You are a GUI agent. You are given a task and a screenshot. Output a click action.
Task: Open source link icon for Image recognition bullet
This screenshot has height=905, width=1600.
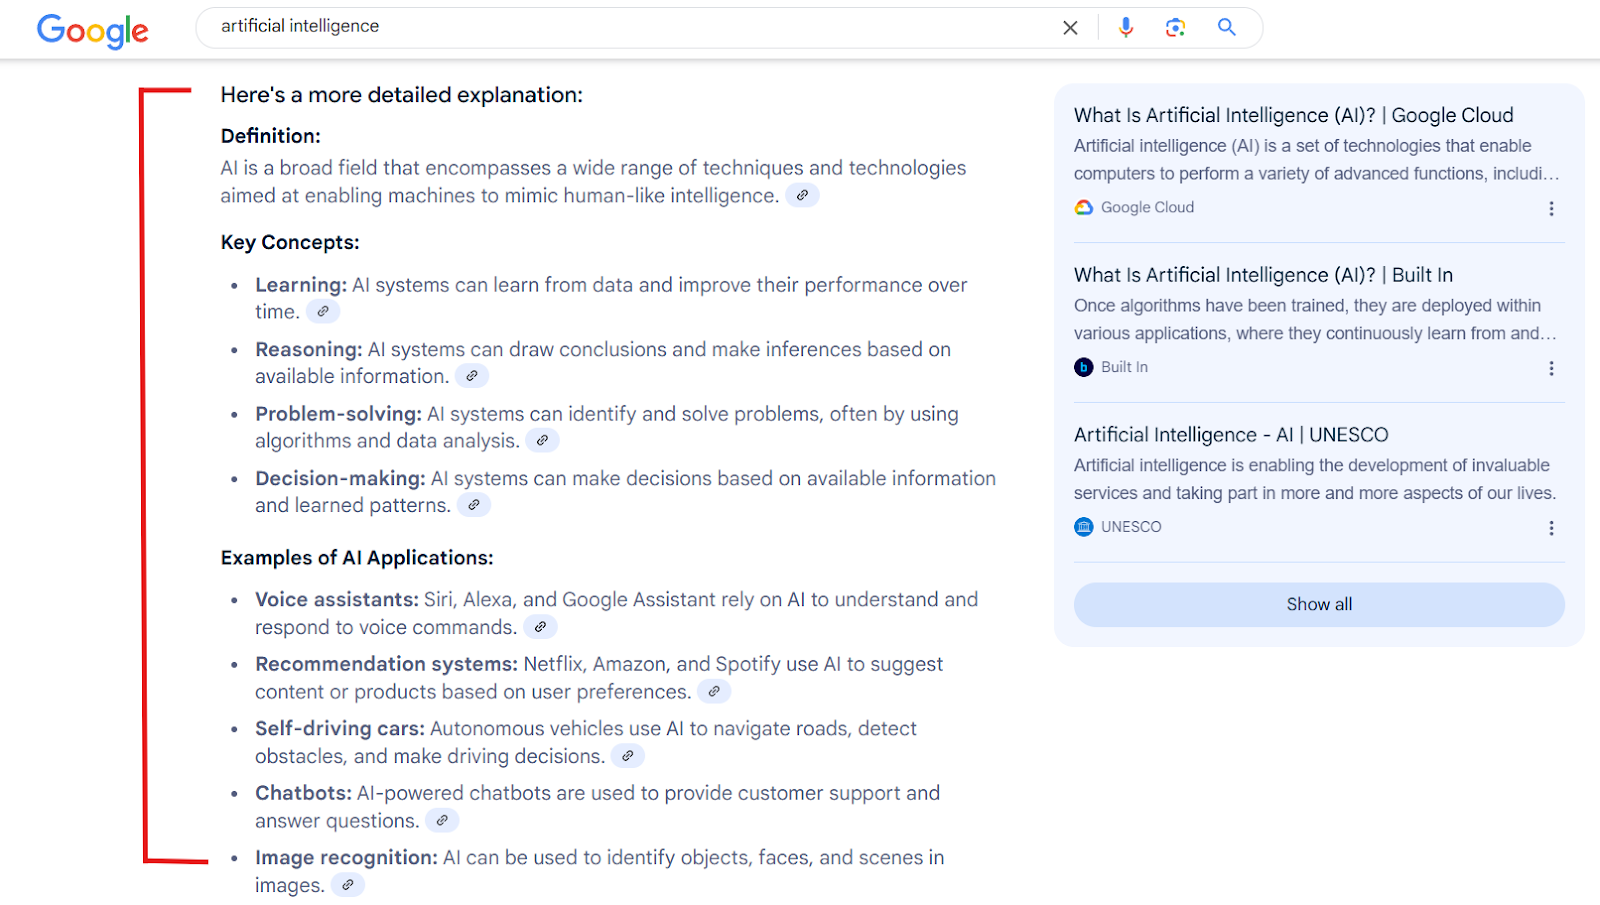348,885
